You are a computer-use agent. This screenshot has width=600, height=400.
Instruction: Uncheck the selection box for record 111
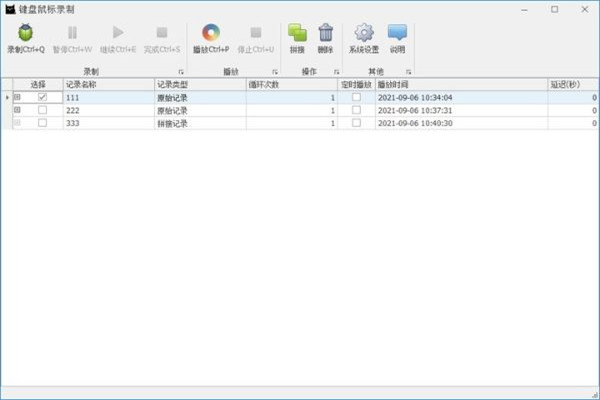click(x=42, y=97)
